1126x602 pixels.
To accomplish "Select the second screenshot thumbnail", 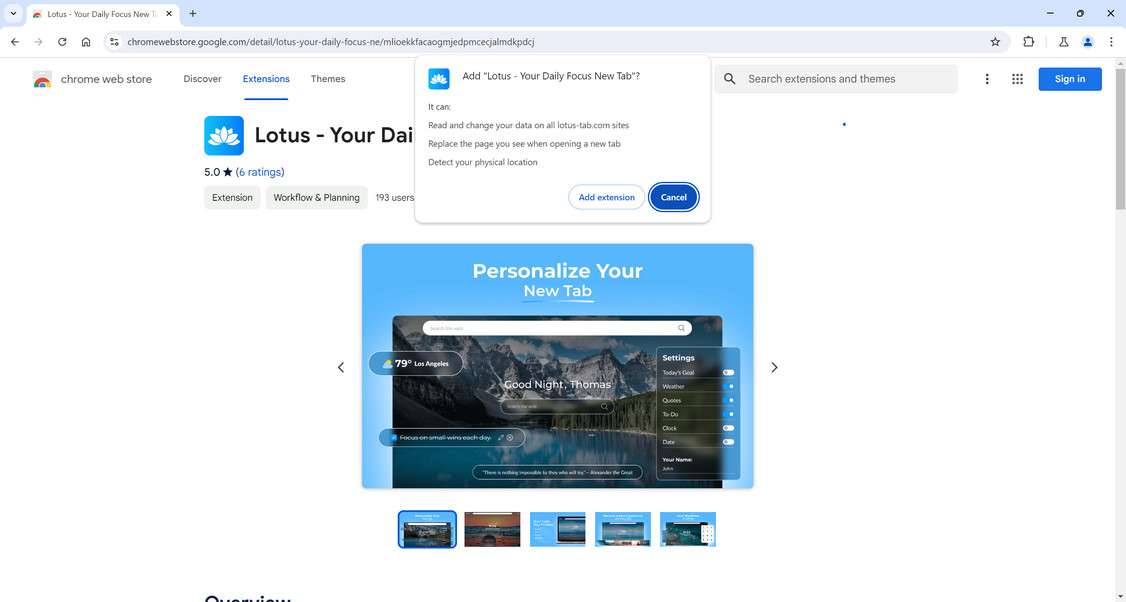I will point(492,529).
